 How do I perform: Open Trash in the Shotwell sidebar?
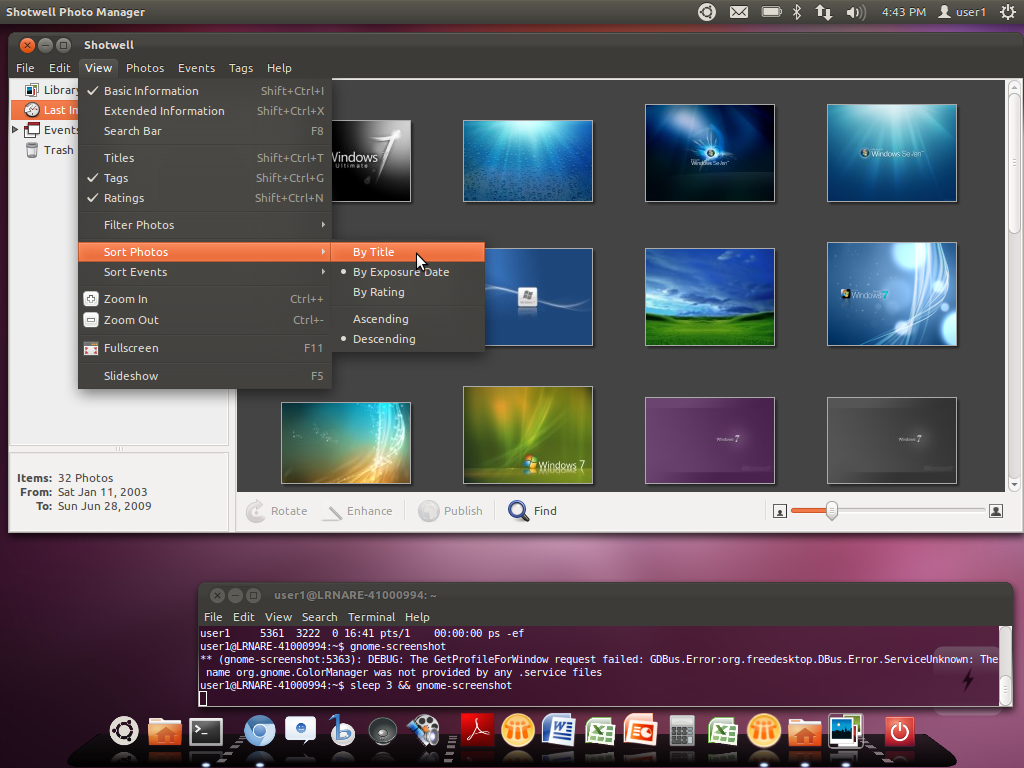coord(50,150)
